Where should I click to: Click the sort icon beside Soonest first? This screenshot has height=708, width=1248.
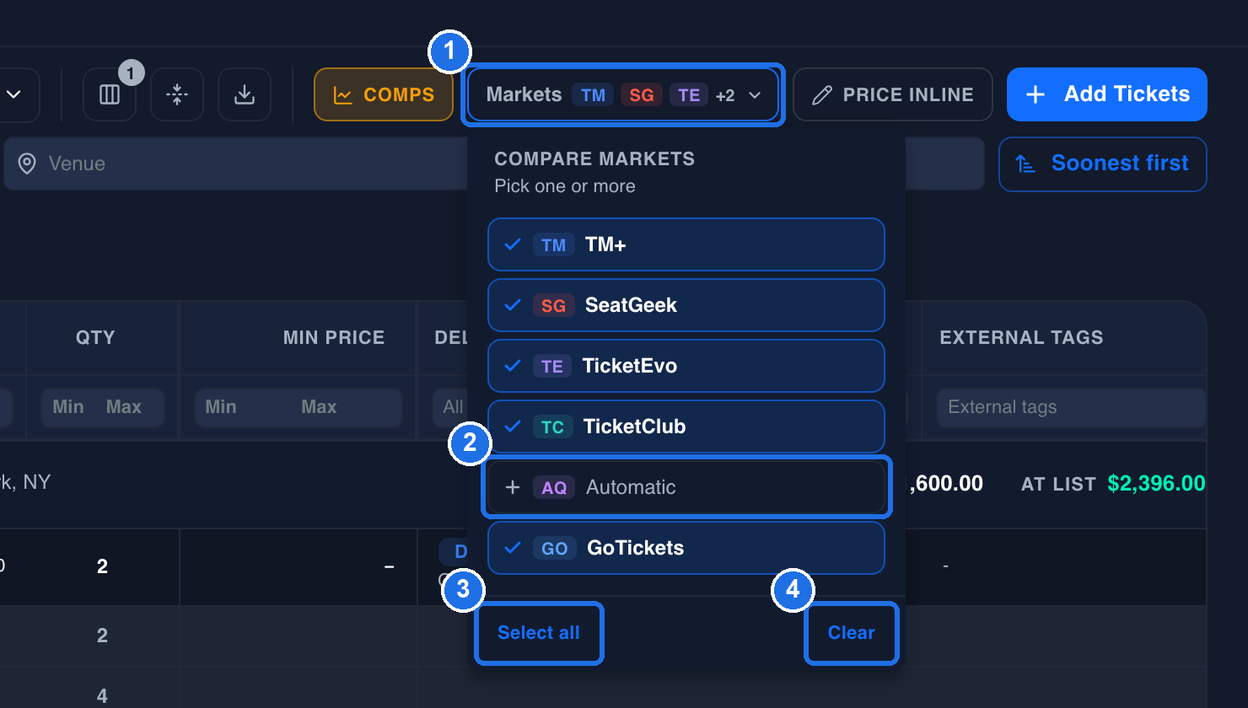pyautogui.click(x=1025, y=164)
